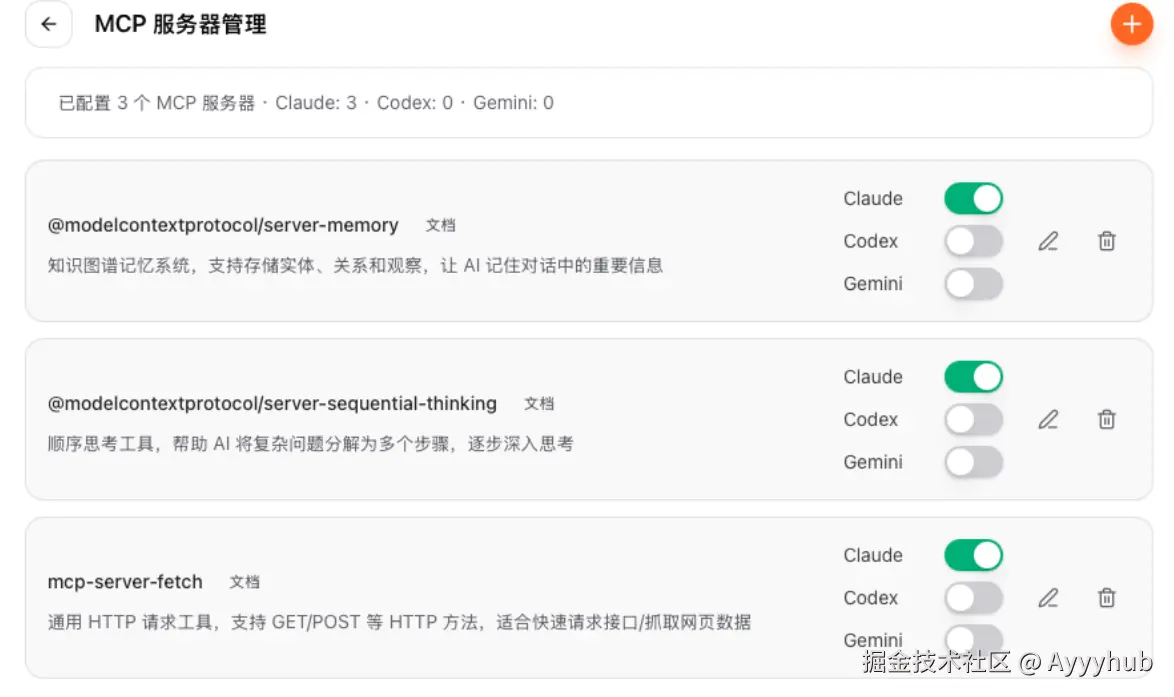This screenshot has width=1174, height=697.
Task: Enable Gemini for server-sequential-thinking
Action: click(973, 462)
